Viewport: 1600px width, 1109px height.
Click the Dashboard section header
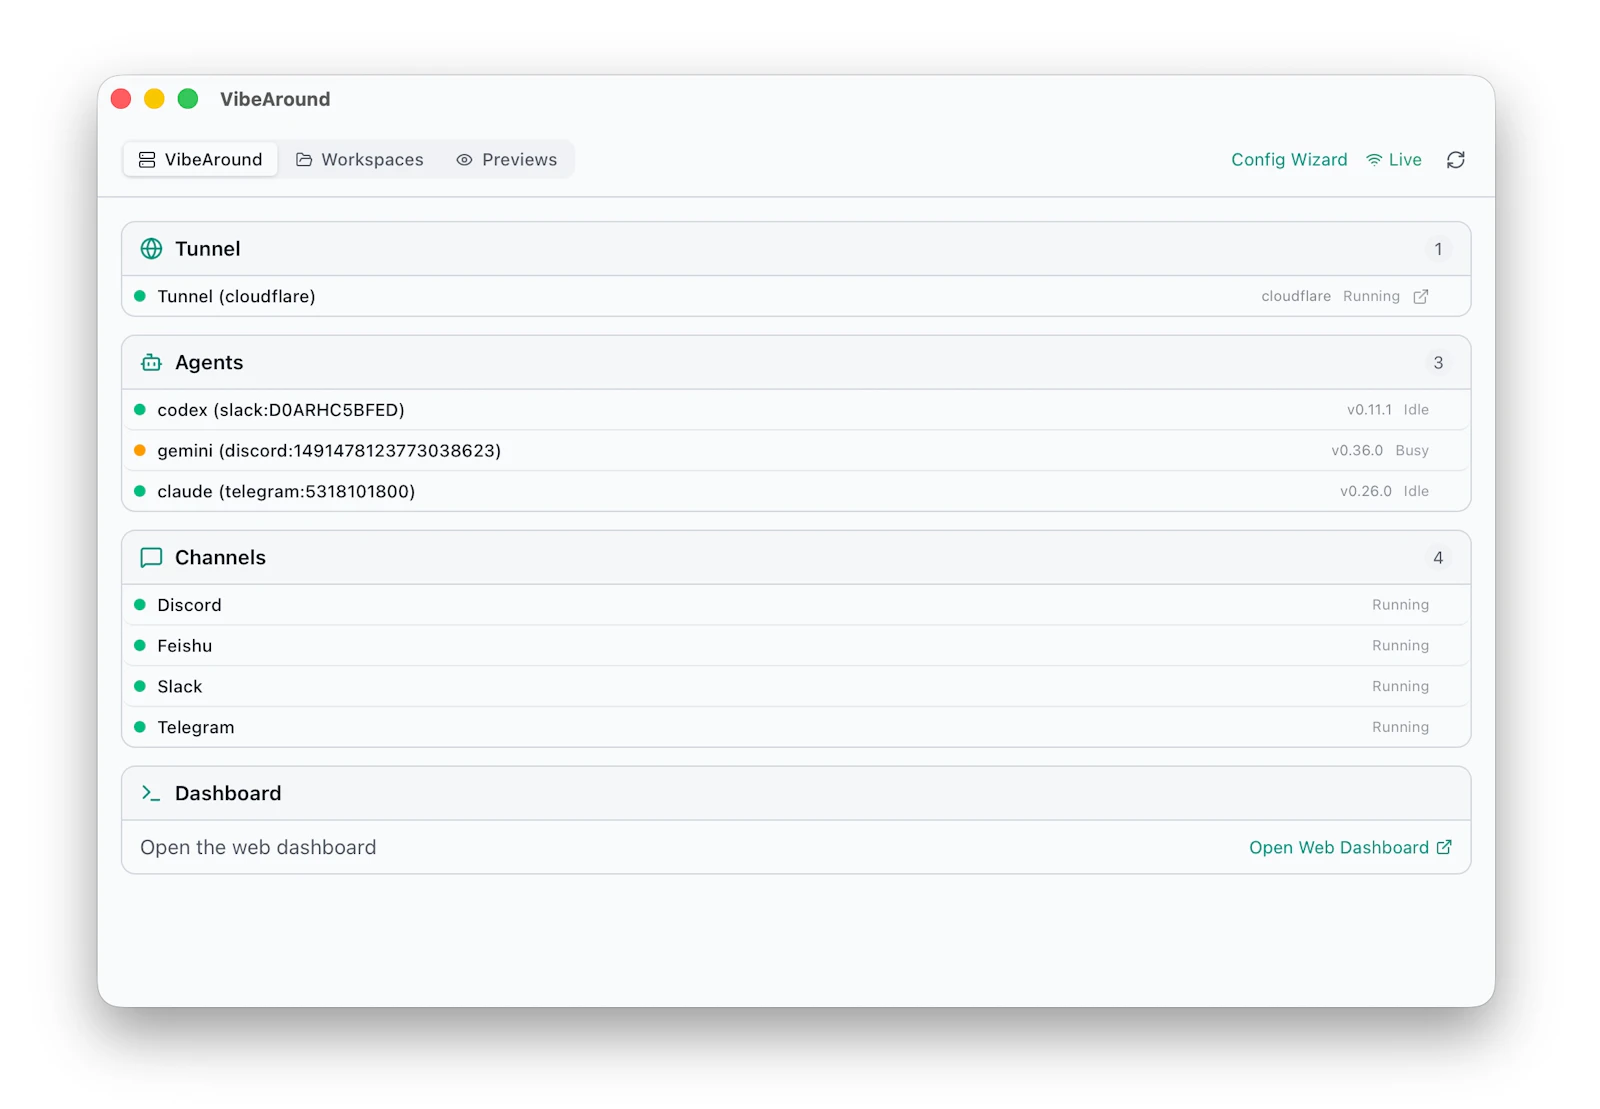pos(796,793)
